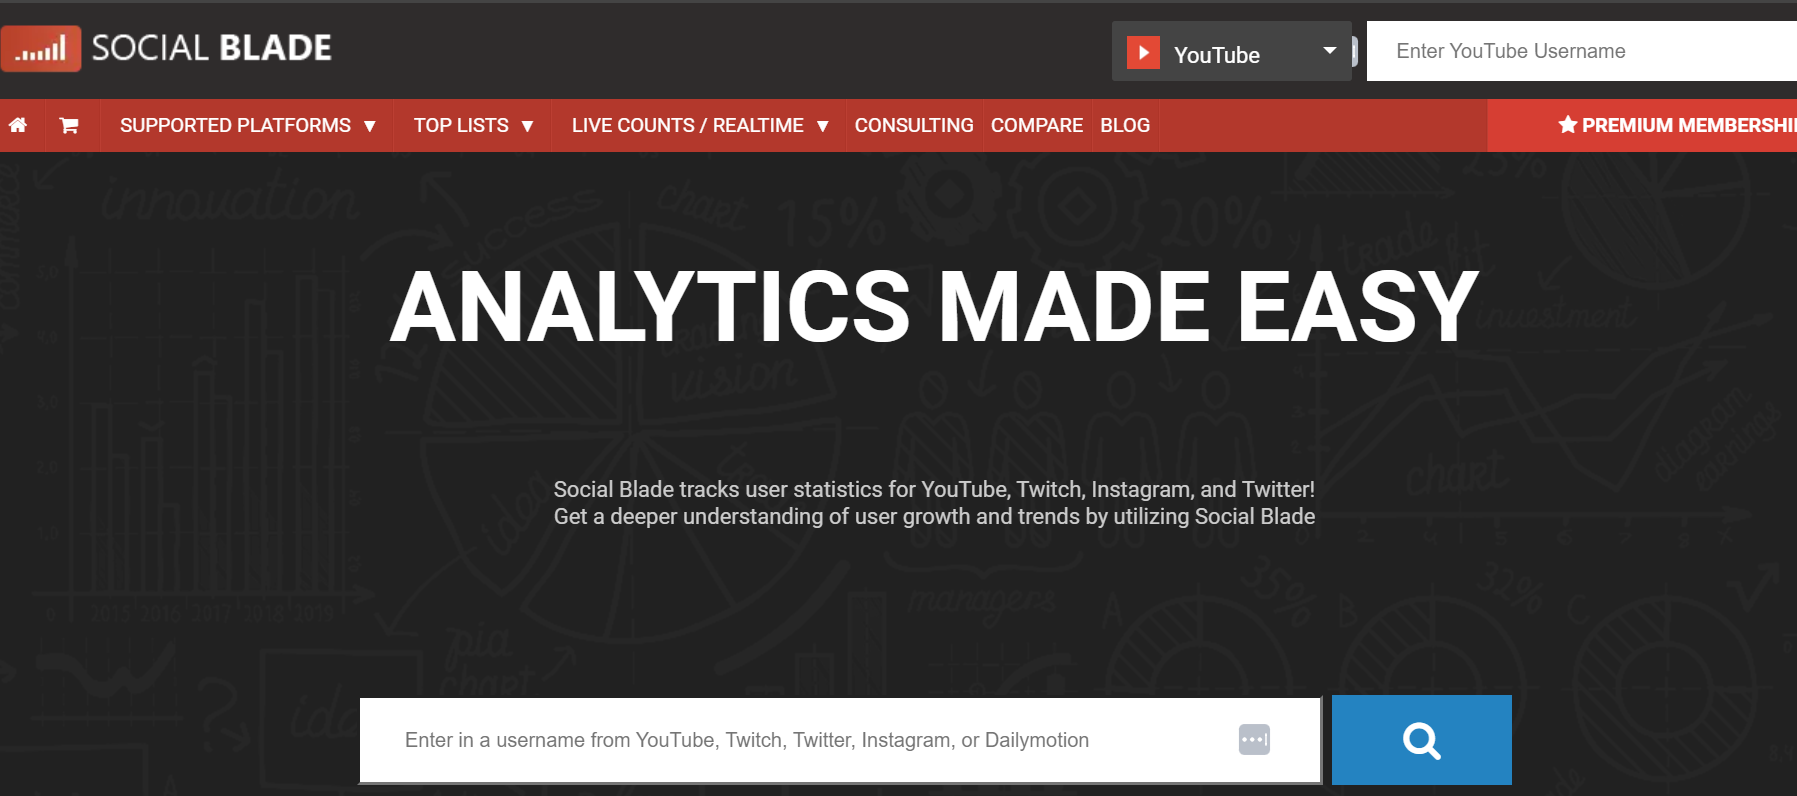The width and height of the screenshot is (1797, 796).
Task: Expand Live Counts / Realtime menu
Action: tap(699, 125)
